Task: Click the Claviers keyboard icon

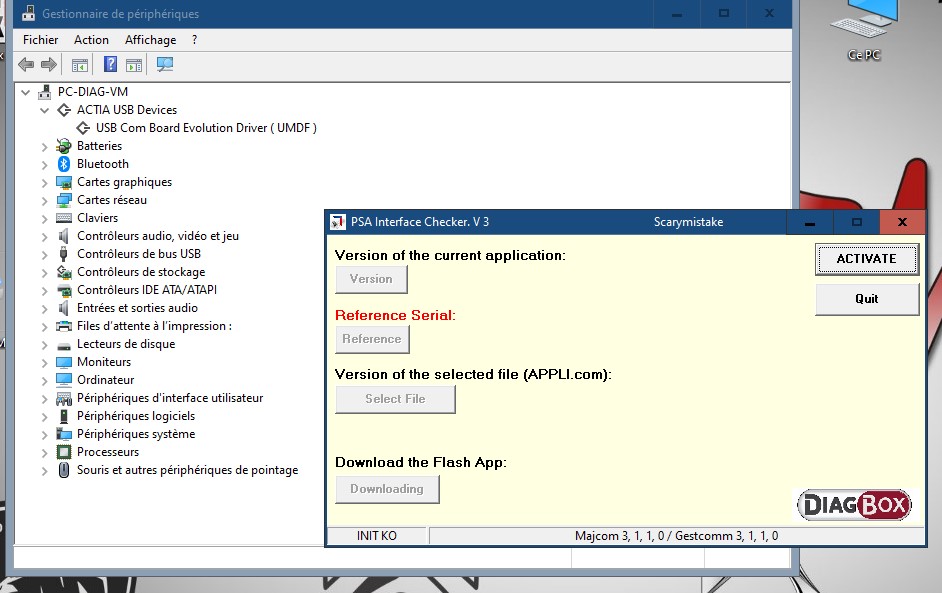Action: click(64, 218)
